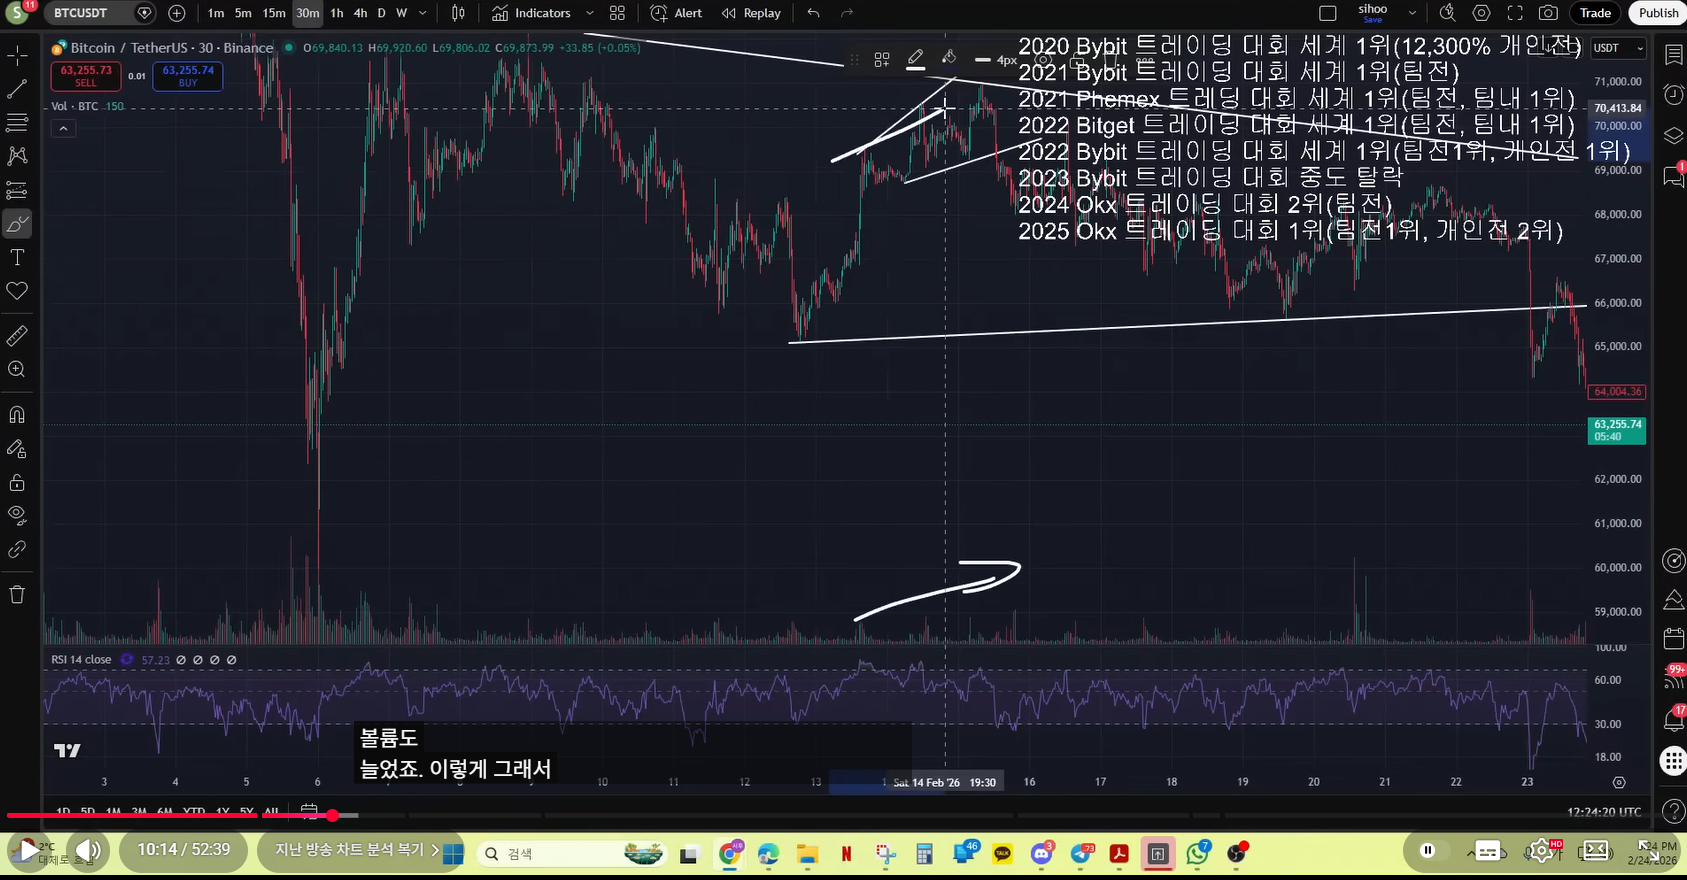This screenshot has width=1687, height=880.
Task: Switch to the 15m timeframe
Action: pos(274,13)
